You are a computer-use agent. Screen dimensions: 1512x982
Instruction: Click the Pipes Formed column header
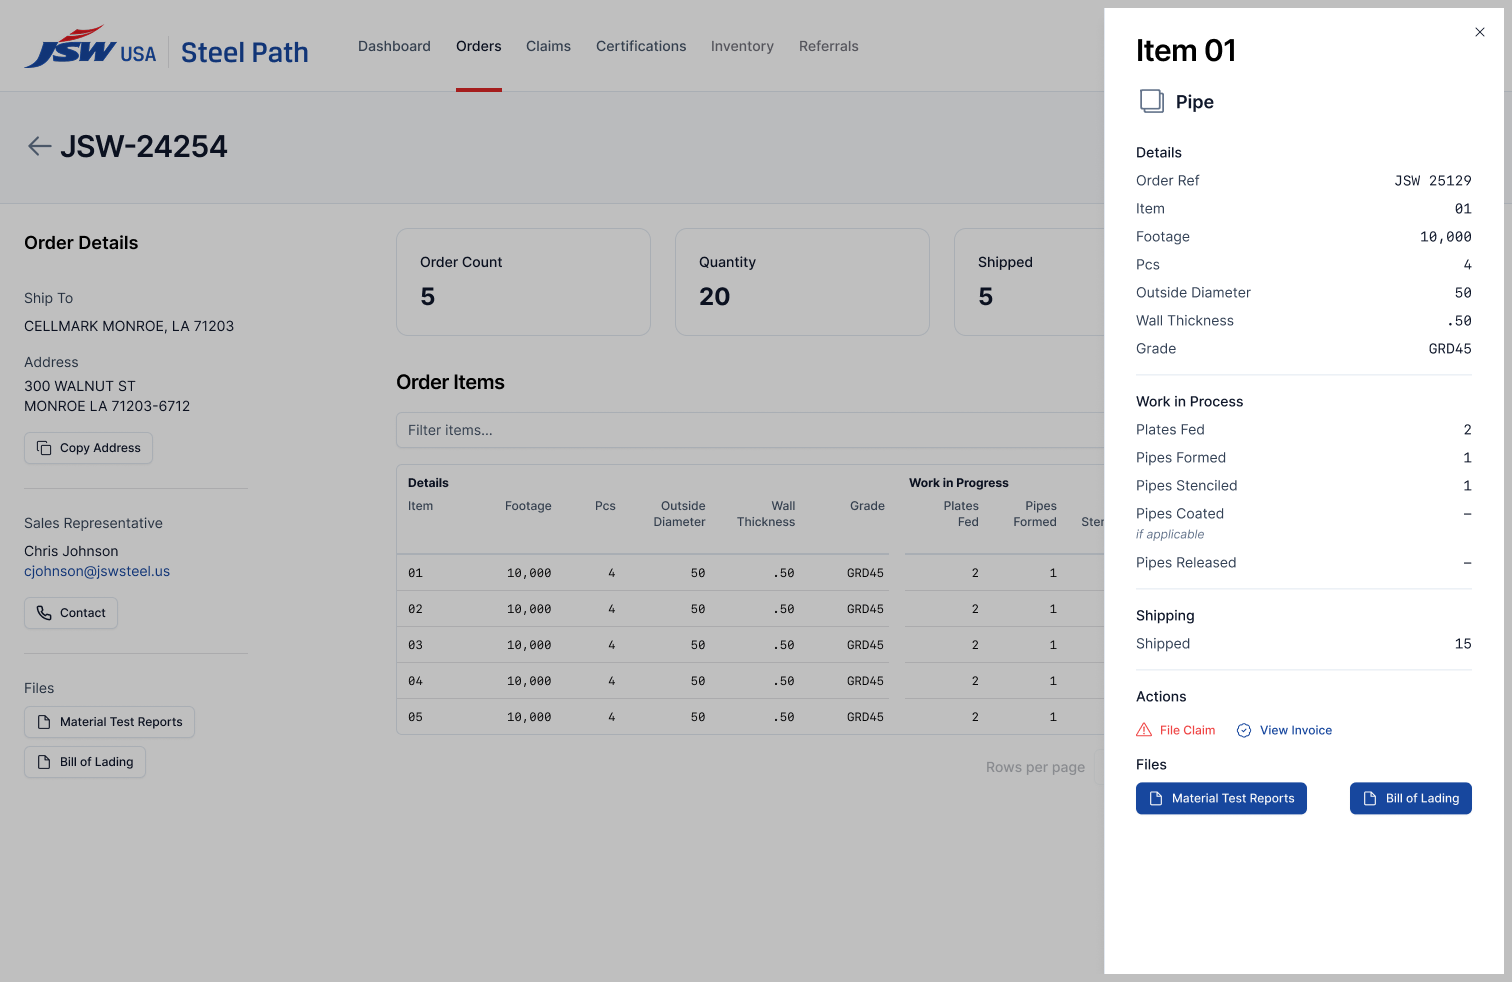(x=1035, y=514)
